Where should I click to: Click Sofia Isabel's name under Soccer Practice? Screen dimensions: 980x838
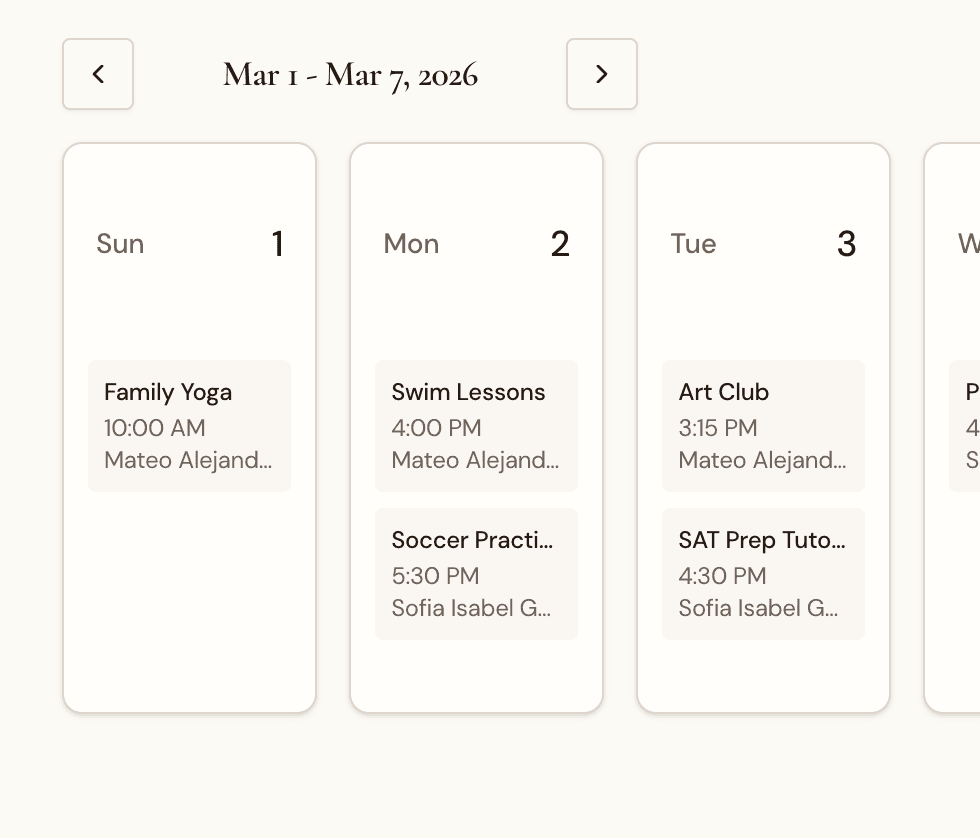click(470, 608)
